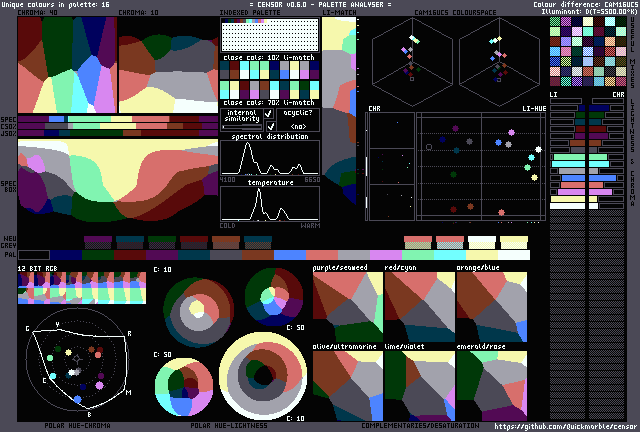Screen dimensions: 640x432
Task: Toggle the checkmark beside internal similarity
Action: click(x=268, y=113)
